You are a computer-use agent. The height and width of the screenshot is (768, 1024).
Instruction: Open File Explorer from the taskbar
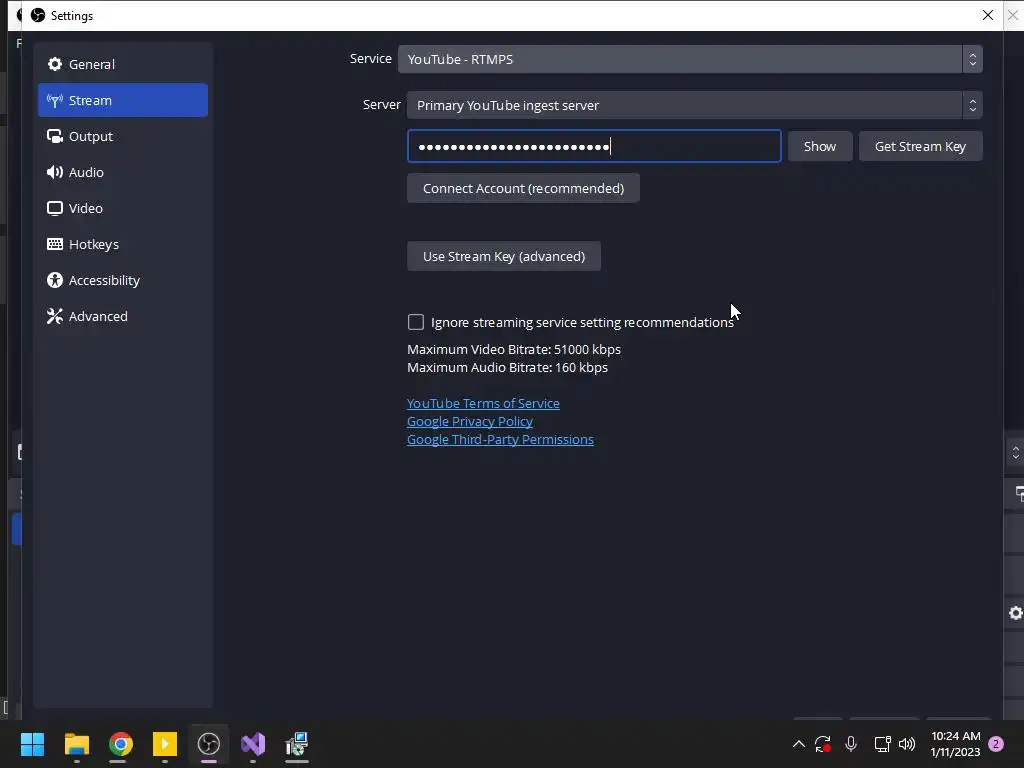pos(76,744)
